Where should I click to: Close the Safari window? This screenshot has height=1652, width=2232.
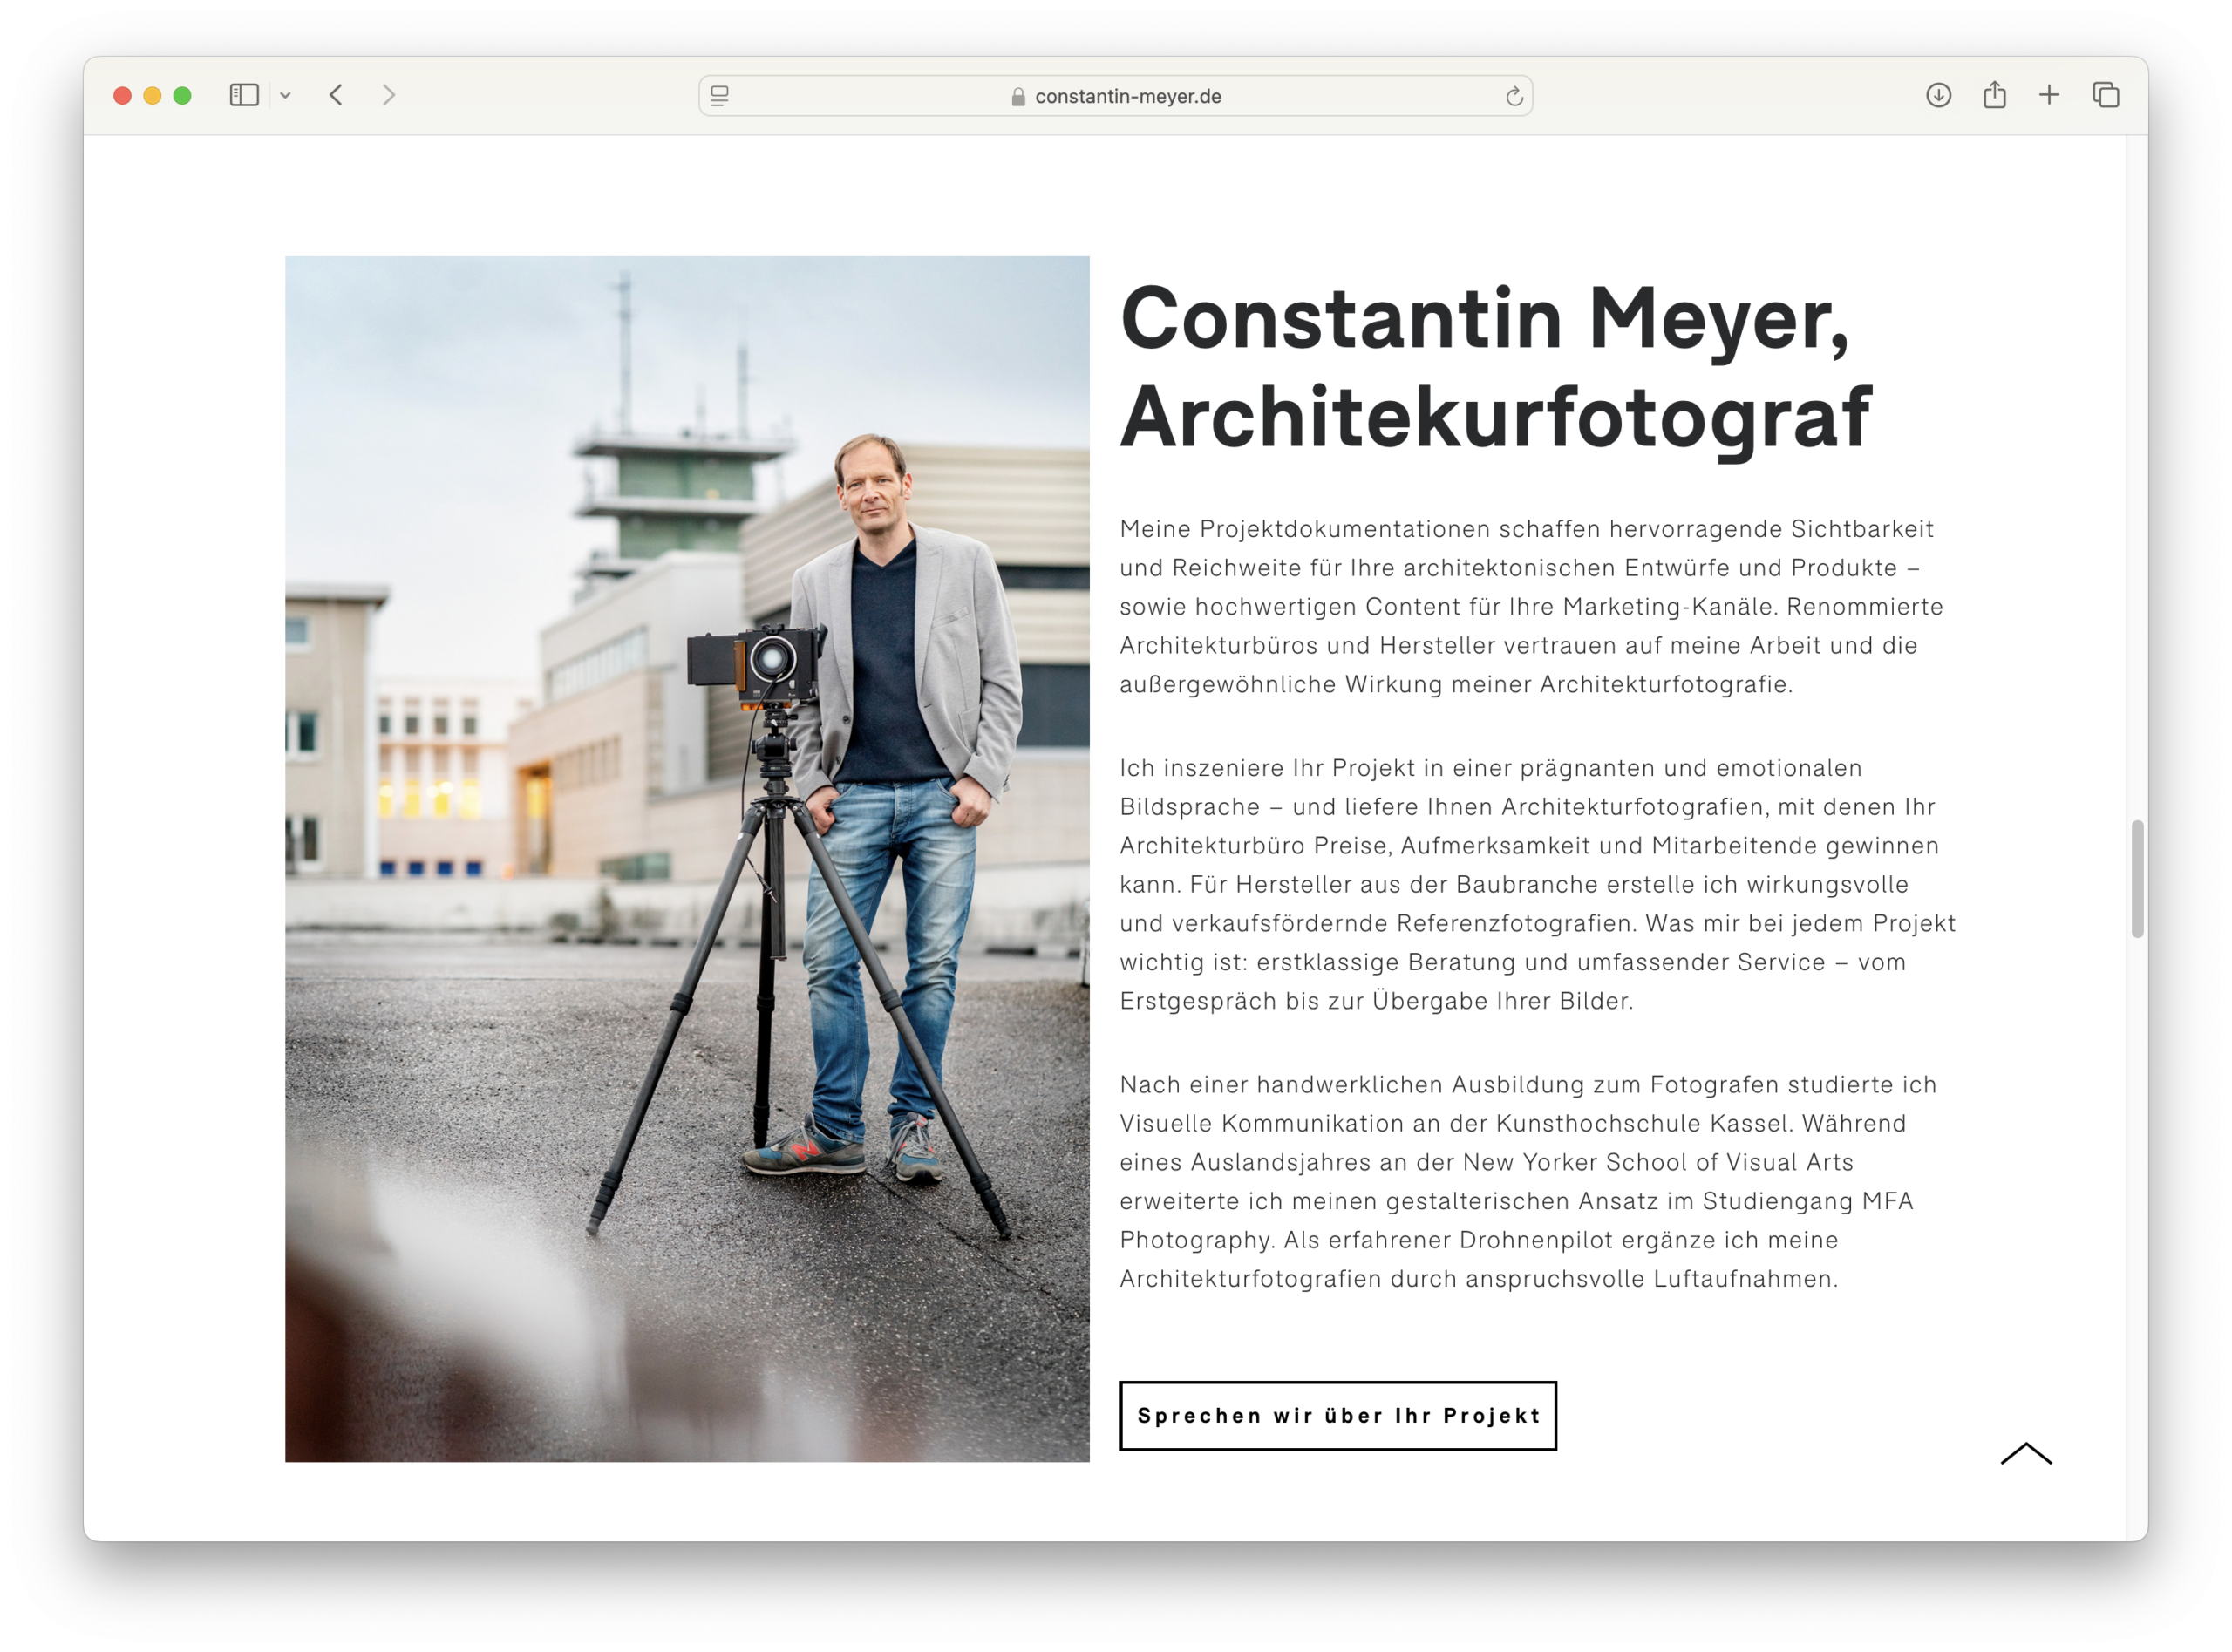point(122,95)
